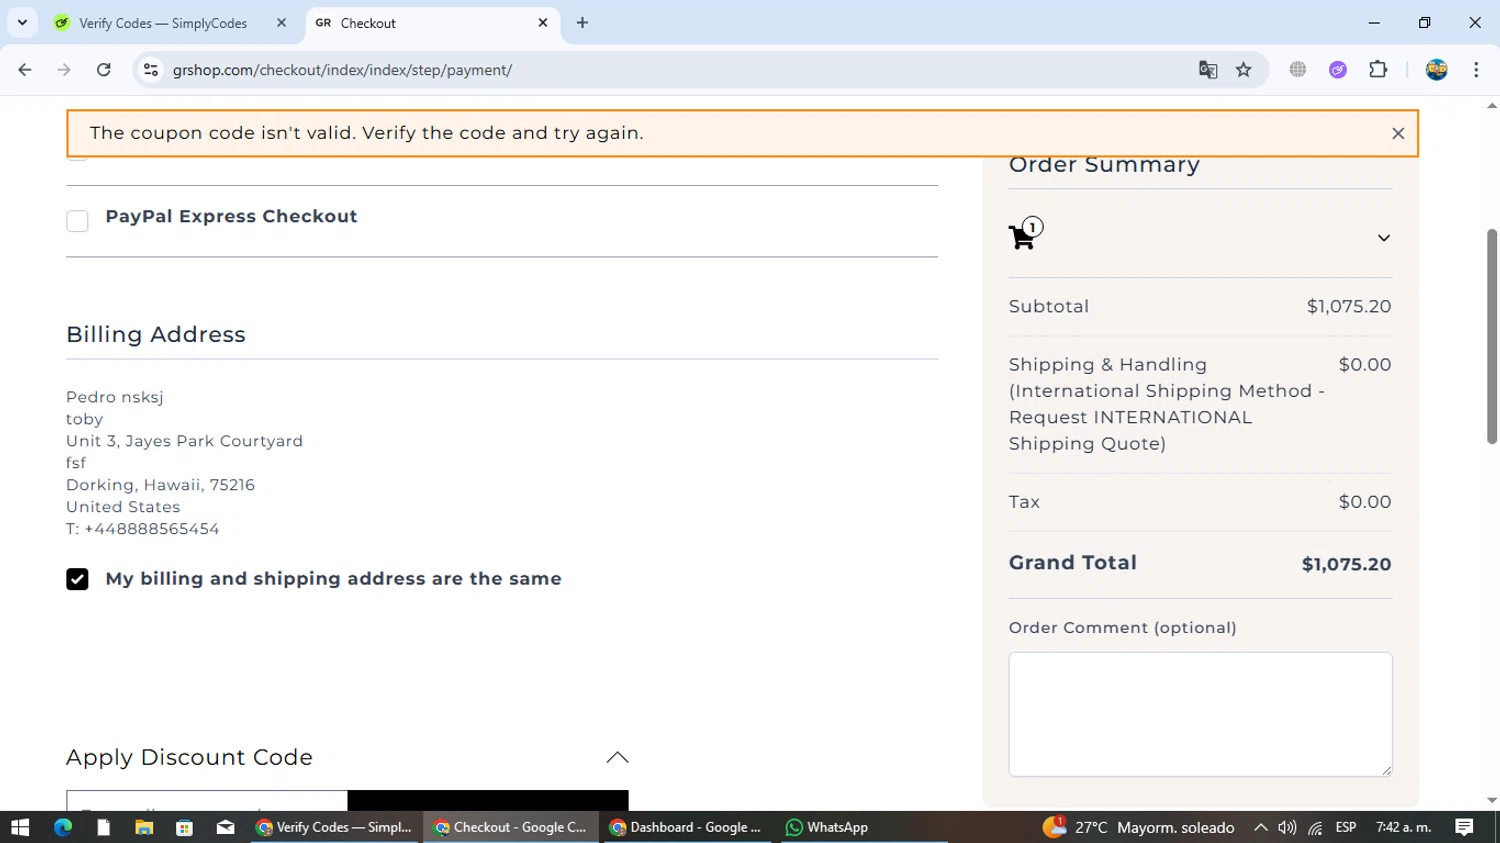Open Microsoft Store from taskbar

click(x=184, y=827)
